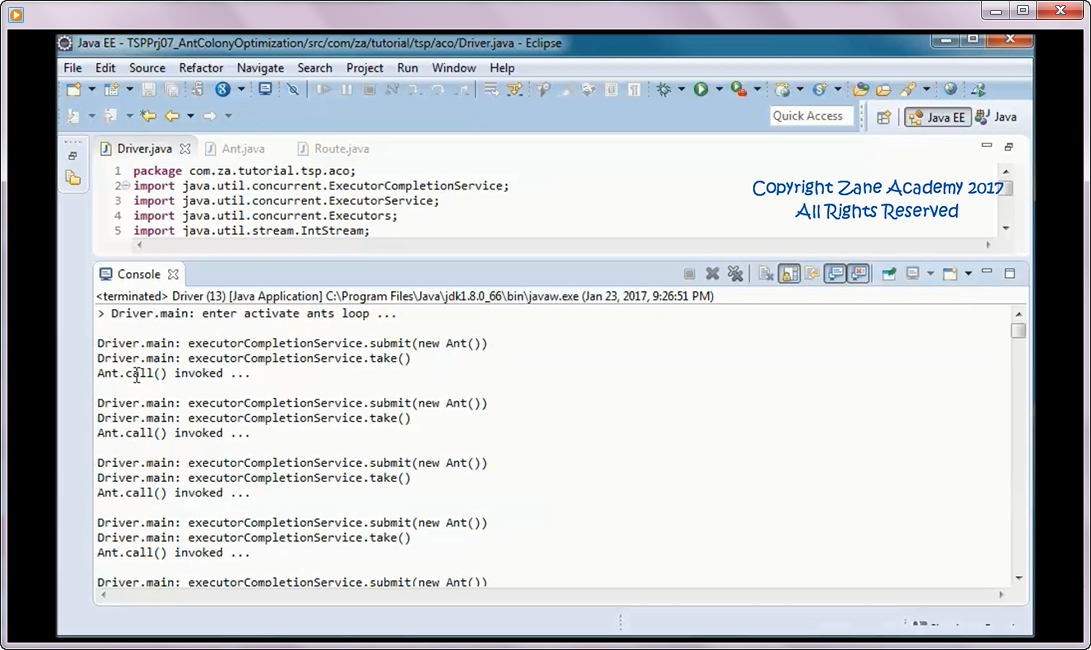The height and width of the screenshot is (650, 1091).
Task: Run the application using the green Run icon
Action: coord(699,89)
